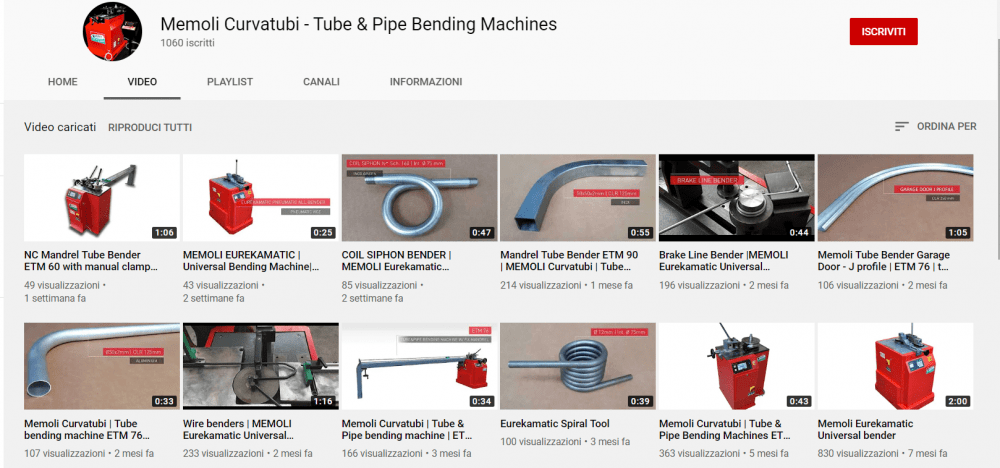Open Wire benders video thumbnail

pos(260,366)
